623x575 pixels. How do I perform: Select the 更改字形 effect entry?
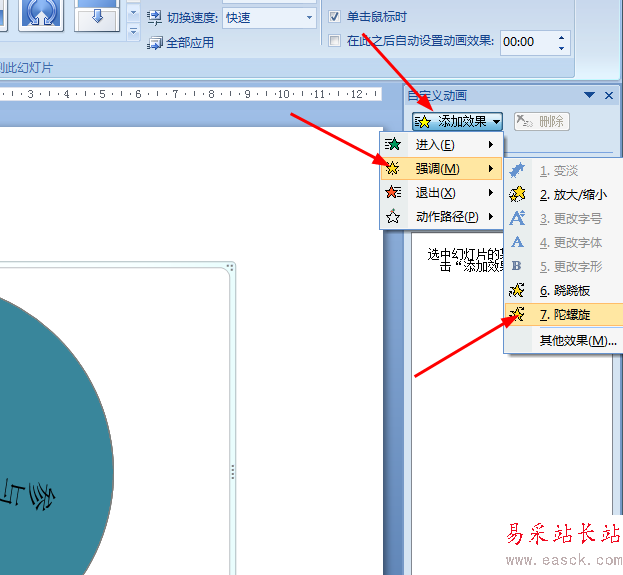click(x=564, y=266)
